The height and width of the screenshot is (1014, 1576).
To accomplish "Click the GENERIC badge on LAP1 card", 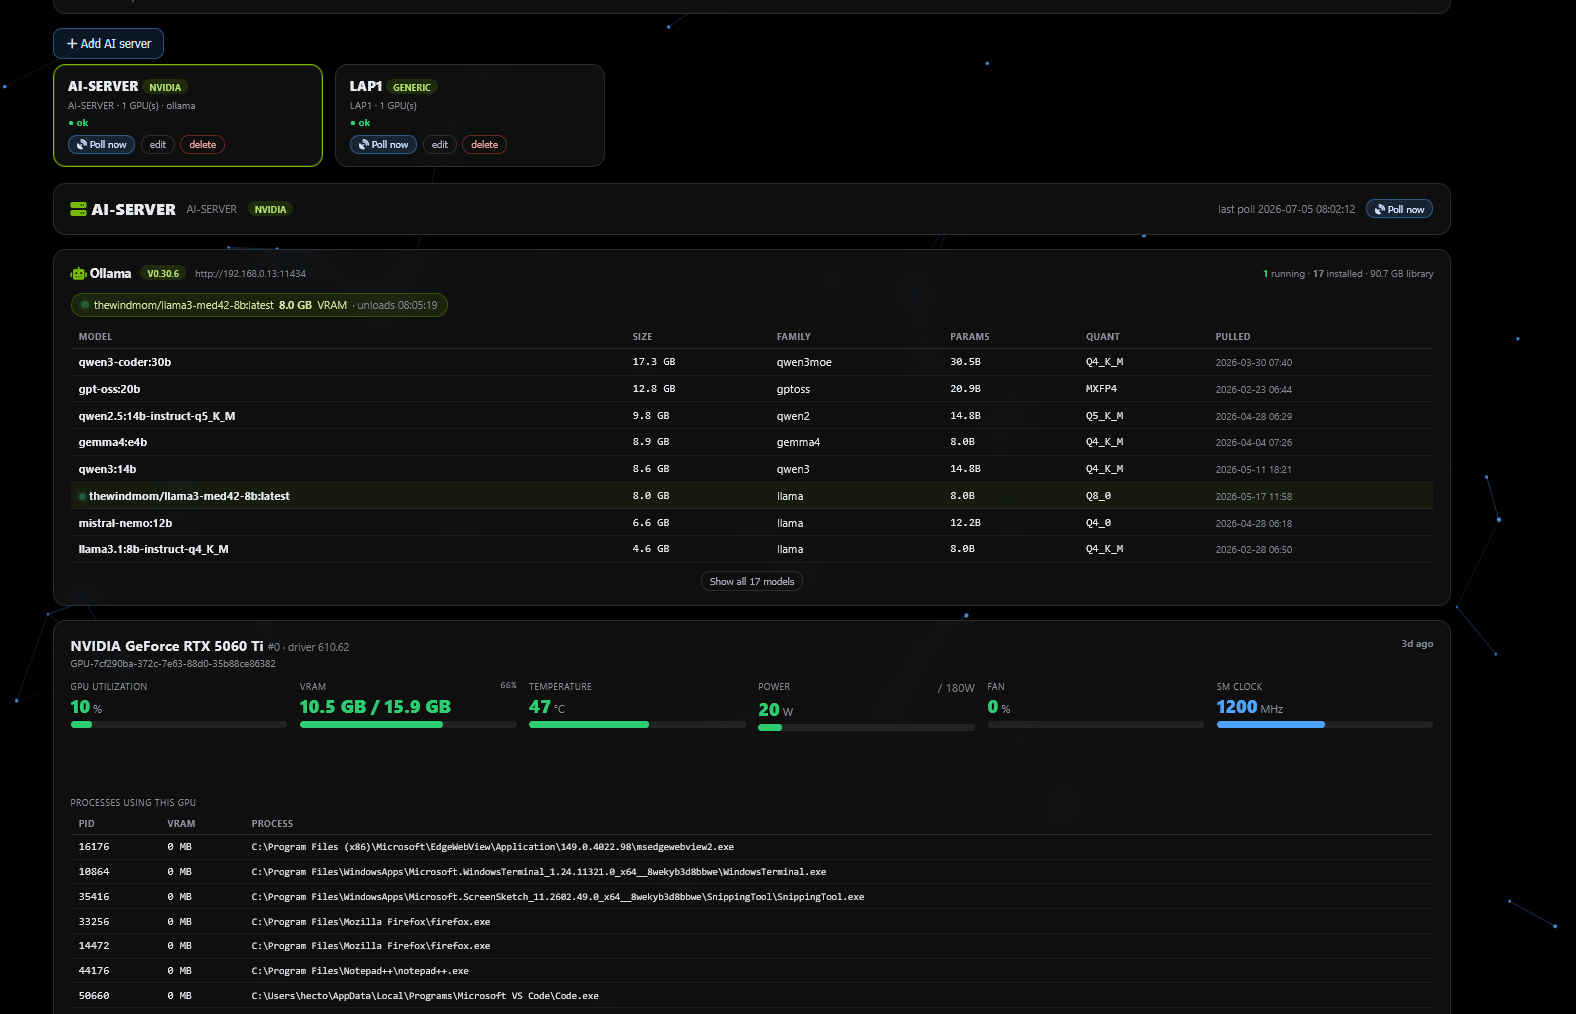I will tap(412, 87).
